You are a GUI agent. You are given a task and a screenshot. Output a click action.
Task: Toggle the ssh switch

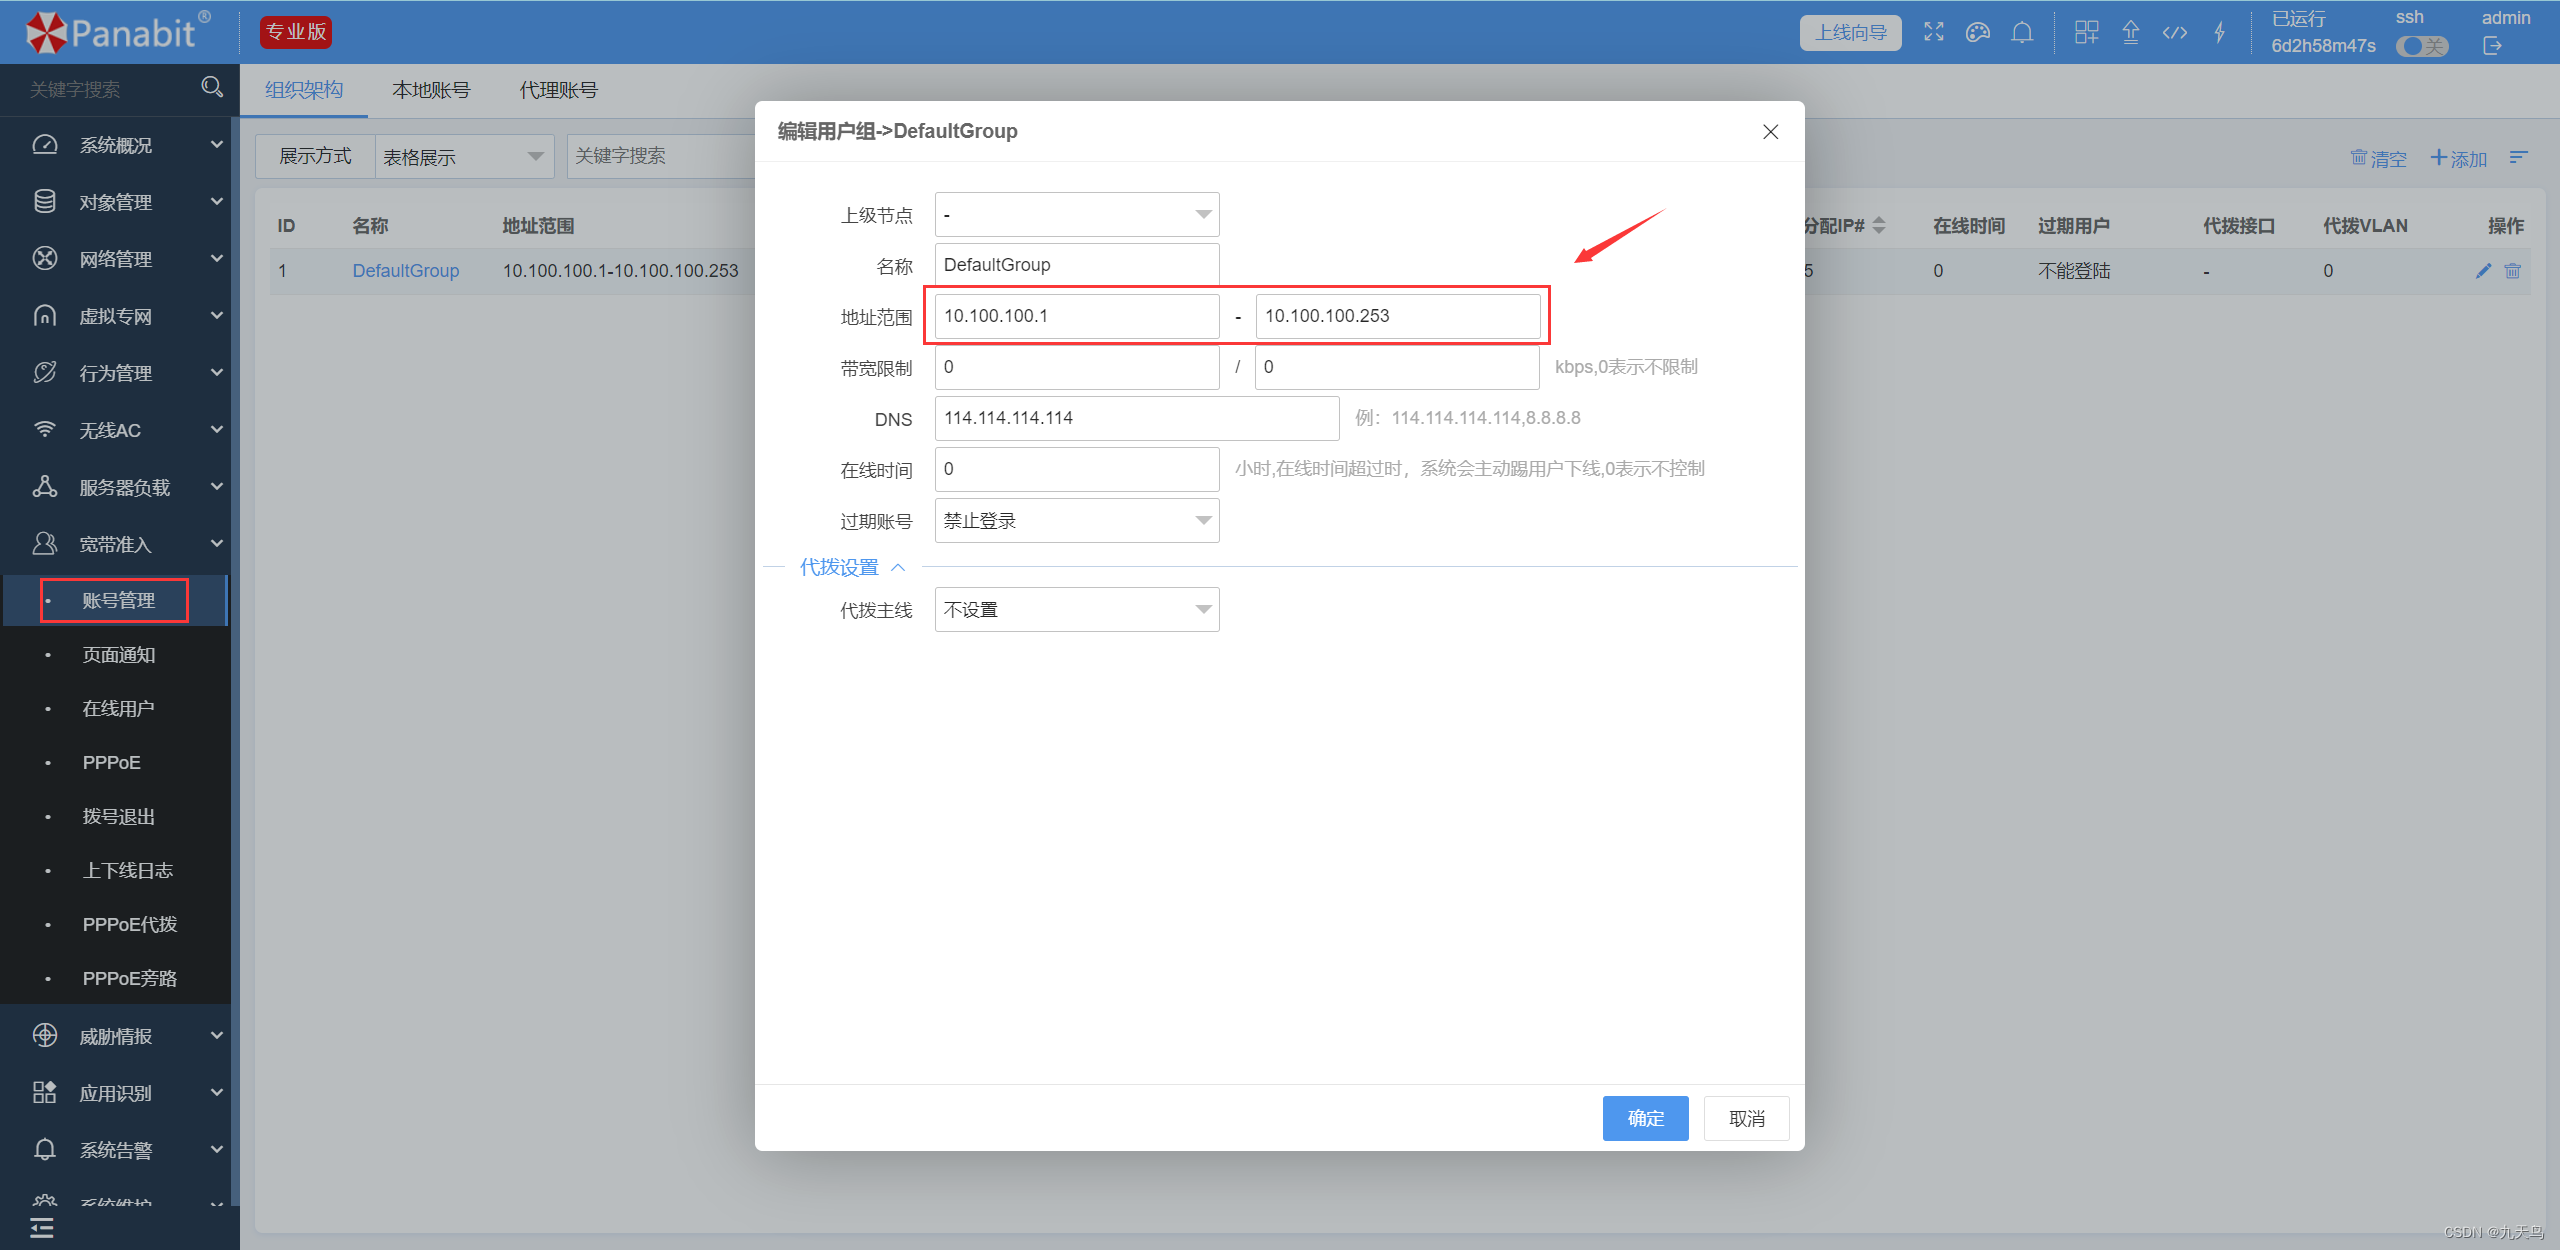pos(2421,46)
